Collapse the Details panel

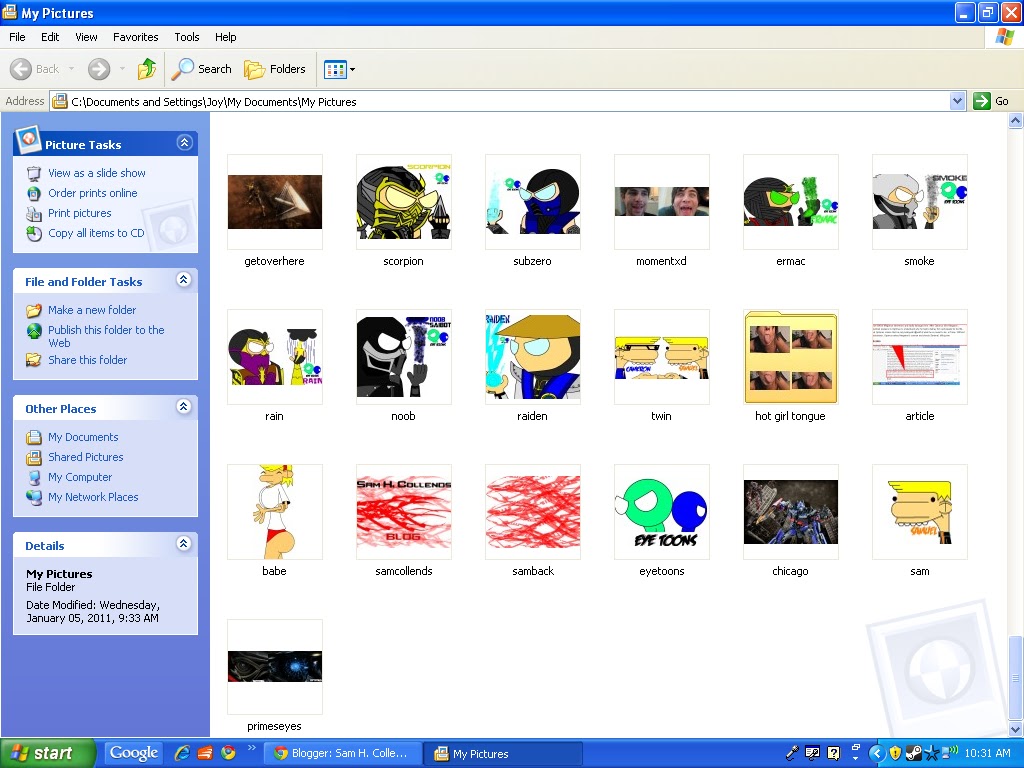pyautogui.click(x=184, y=544)
